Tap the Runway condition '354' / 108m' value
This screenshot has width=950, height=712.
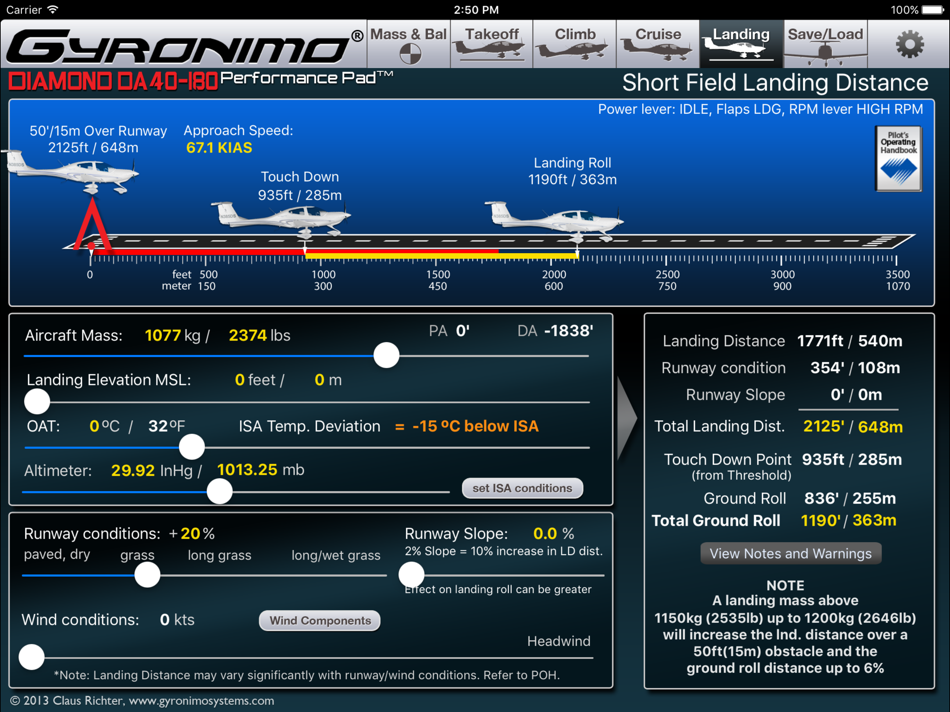point(855,368)
